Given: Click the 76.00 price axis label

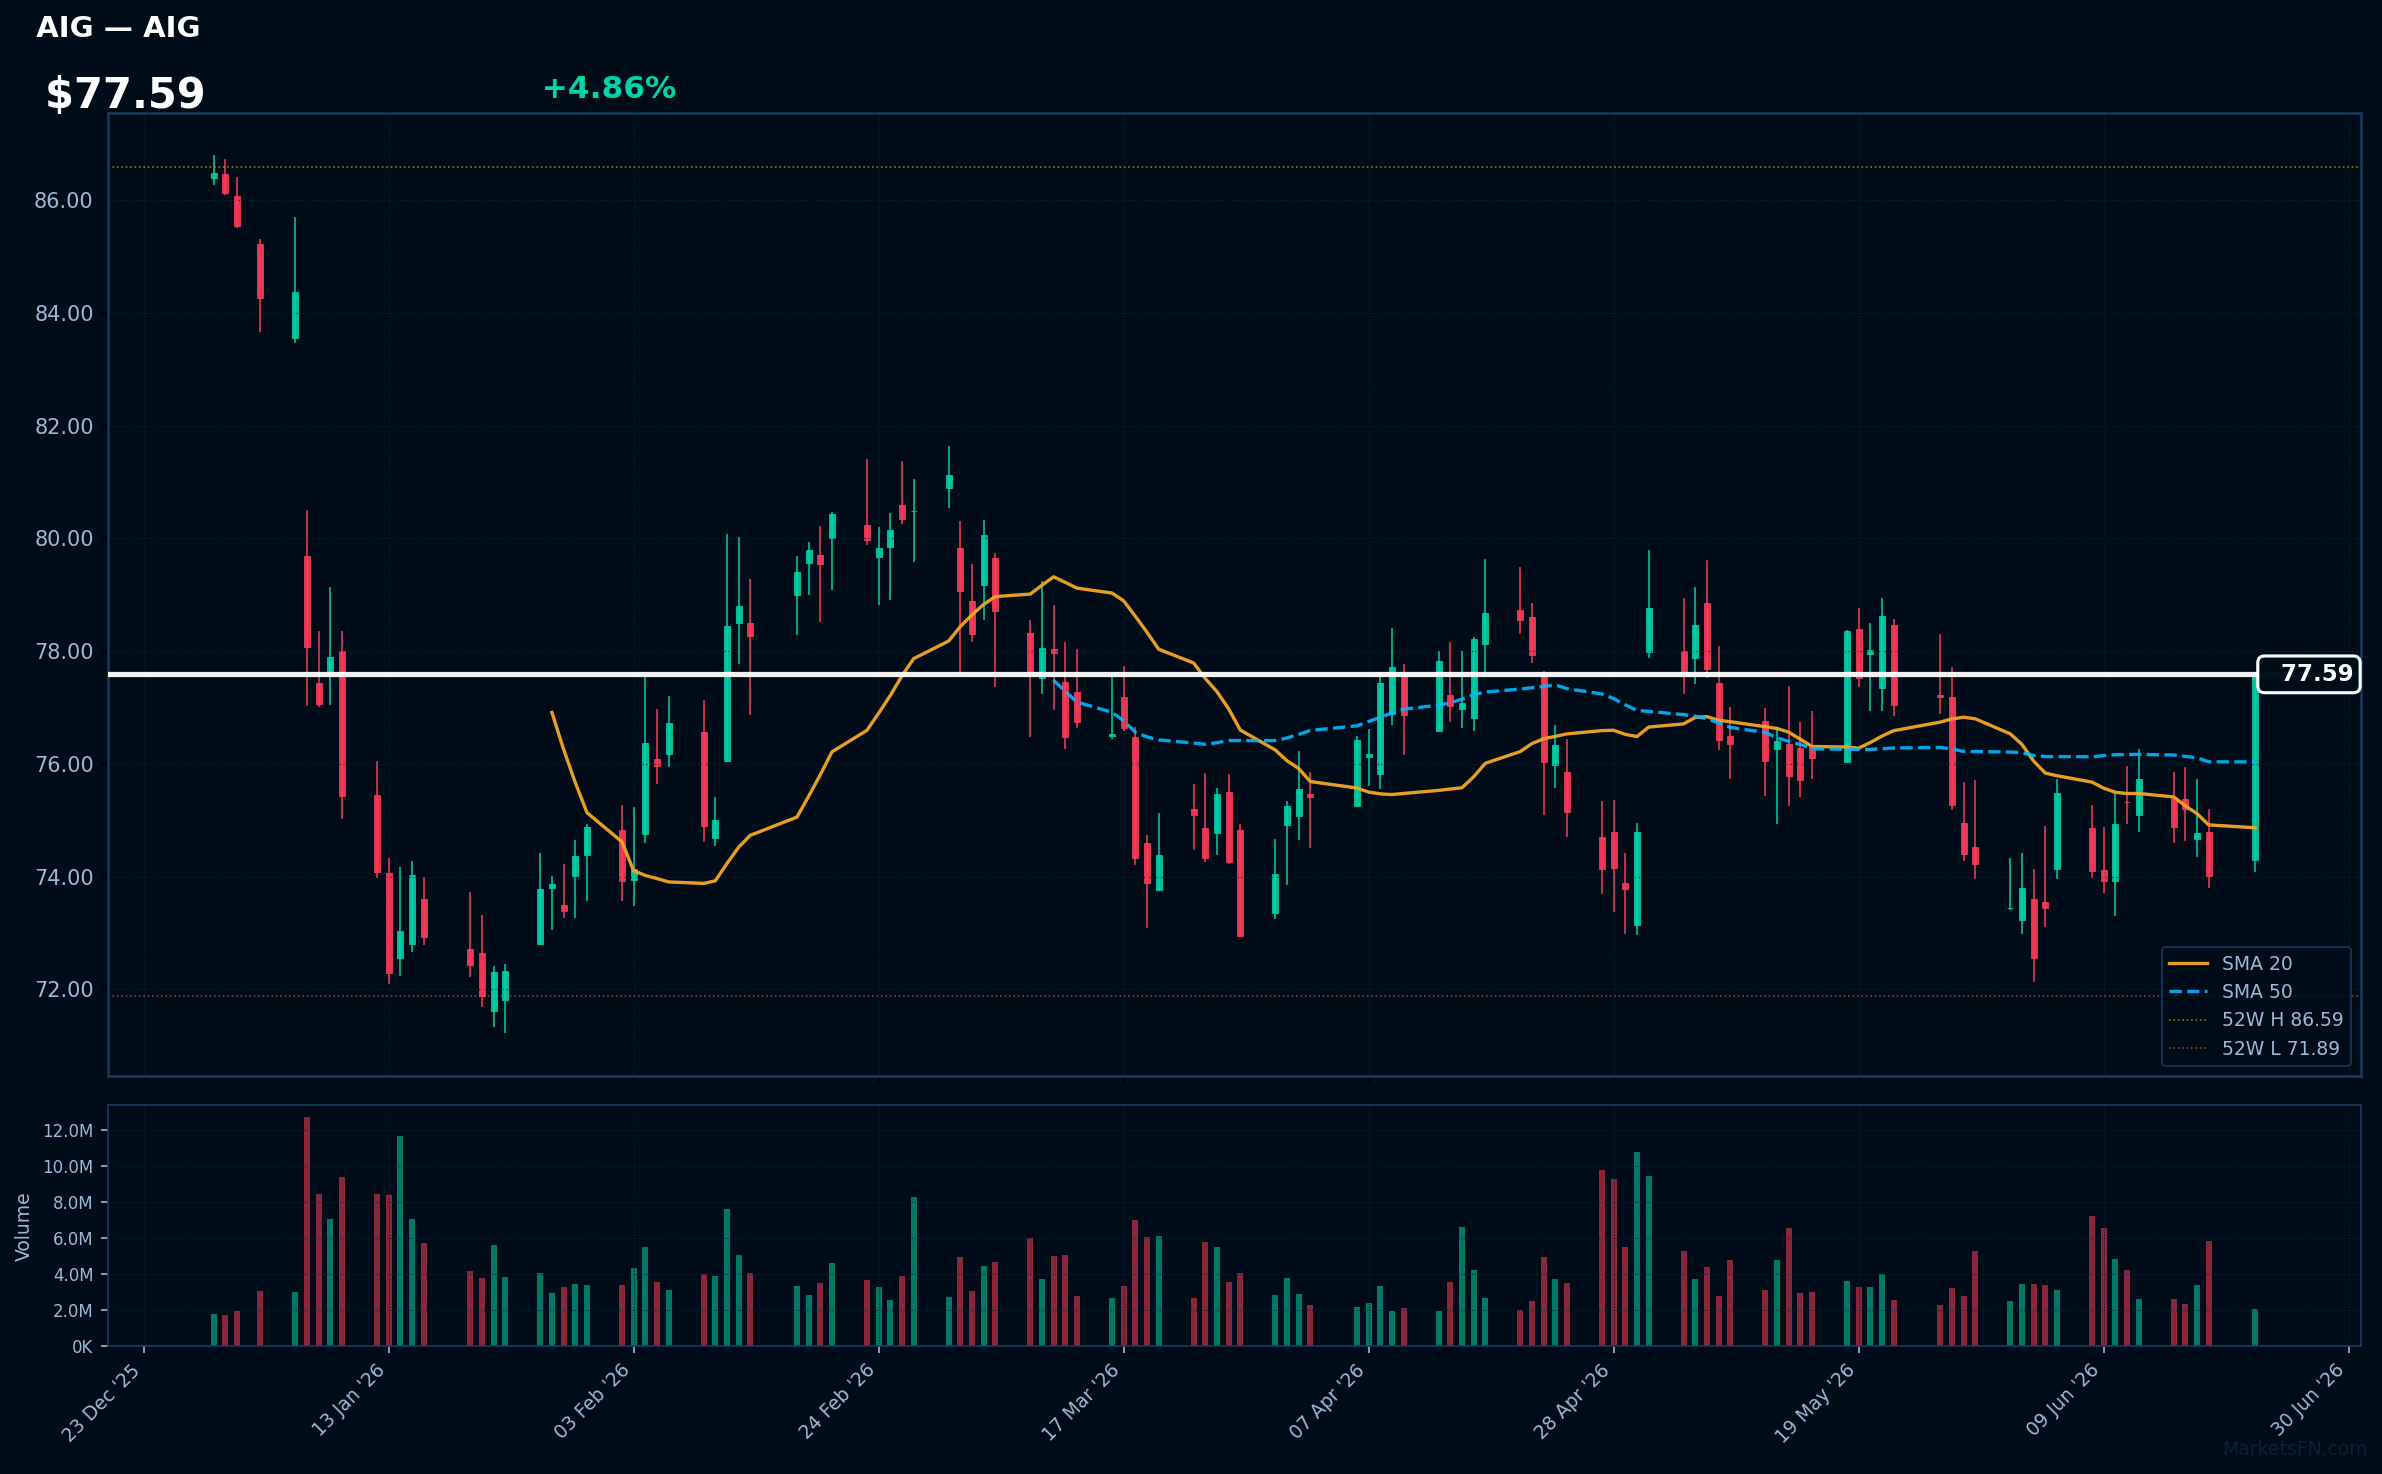Looking at the screenshot, I should (63, 765).
